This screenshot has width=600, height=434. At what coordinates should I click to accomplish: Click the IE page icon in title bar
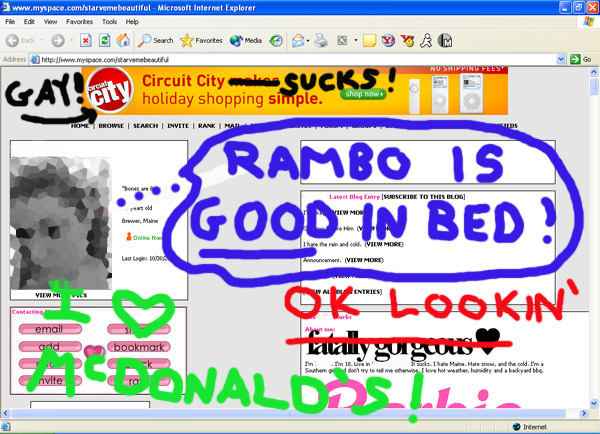5,7
